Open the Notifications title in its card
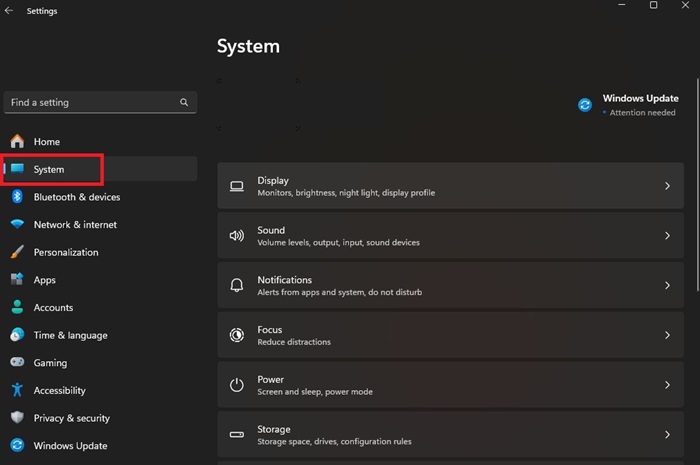 (x=284, y=280)
